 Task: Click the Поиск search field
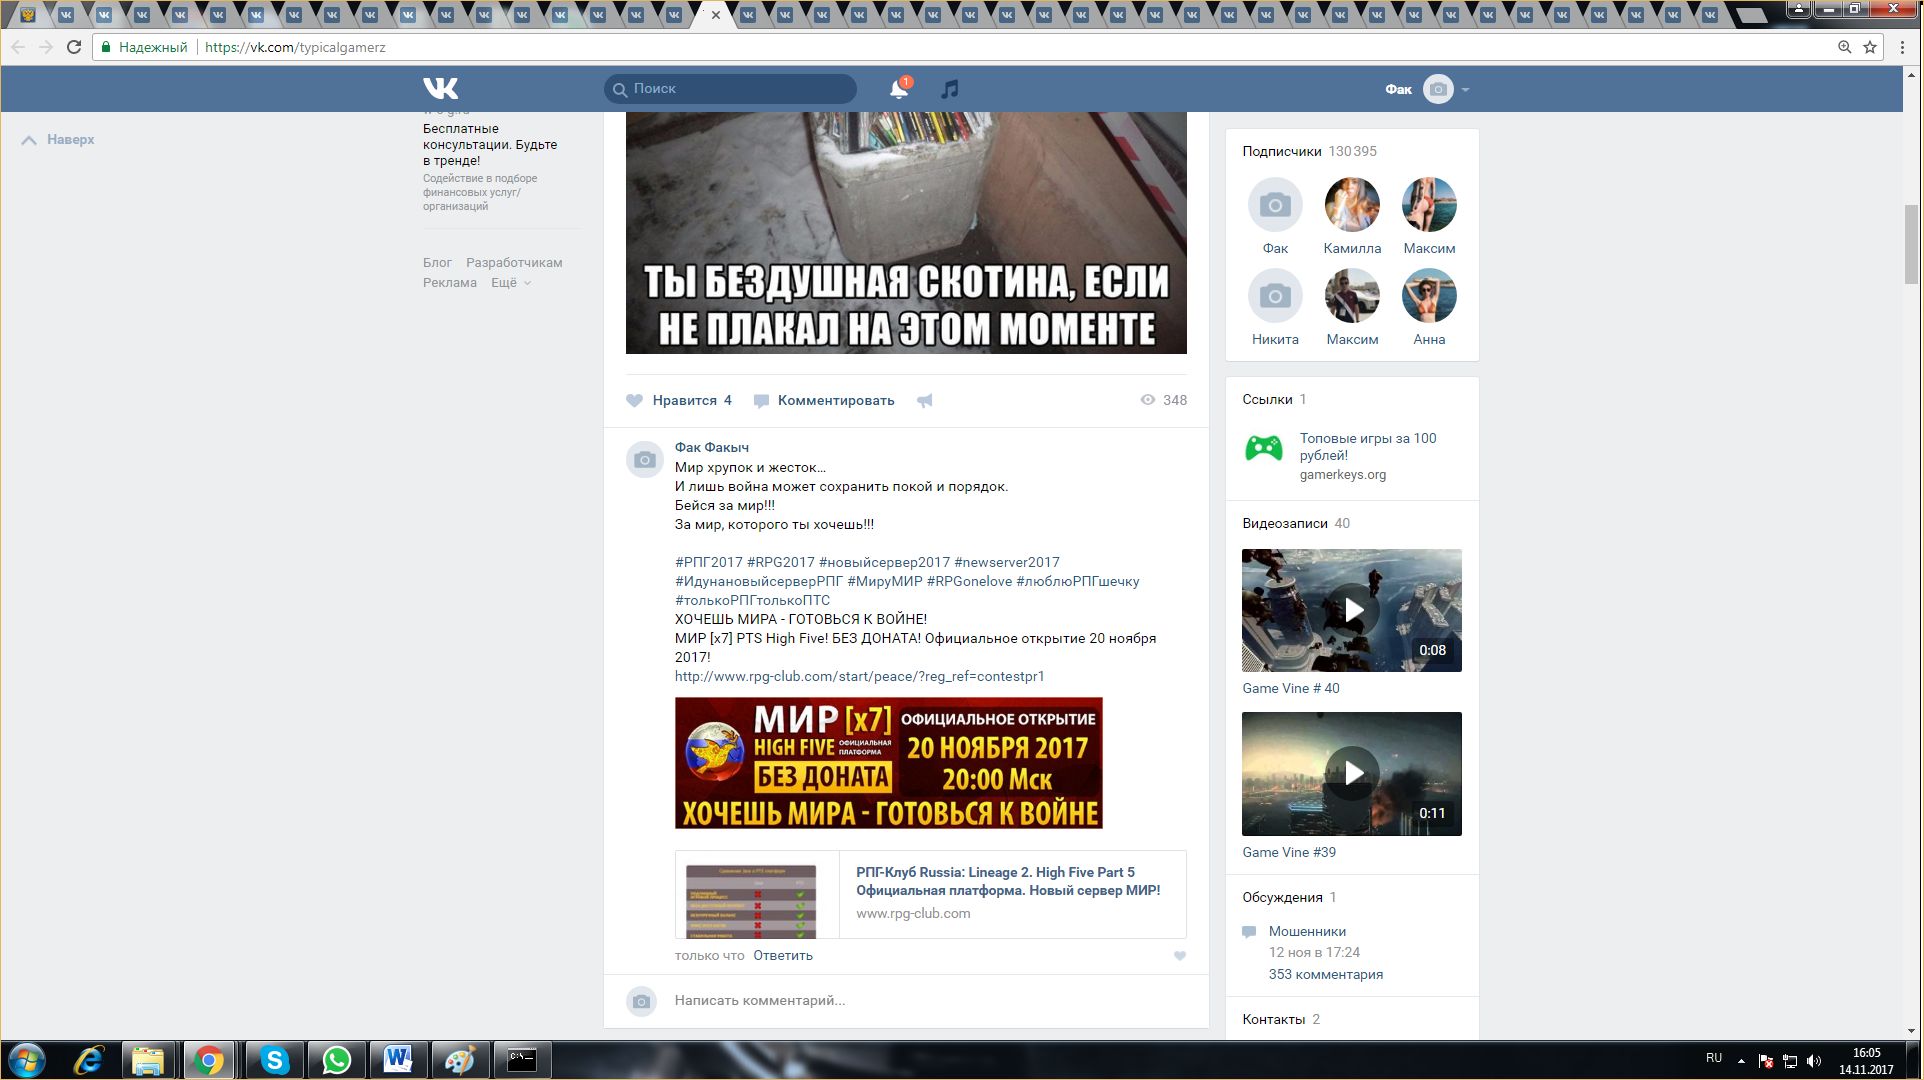(730, 89)
